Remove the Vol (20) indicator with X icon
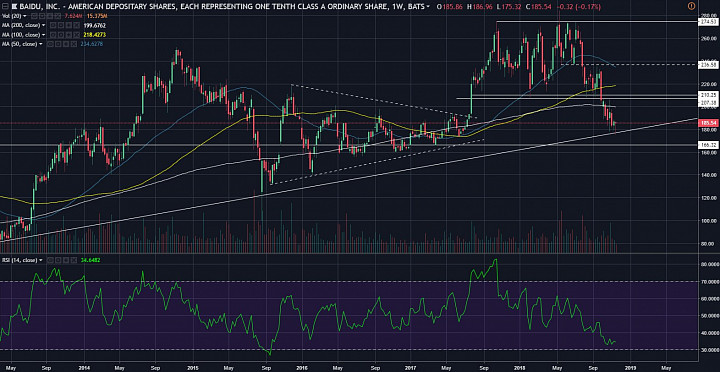This screenshot has height=372, width=720. pos(57,16)
